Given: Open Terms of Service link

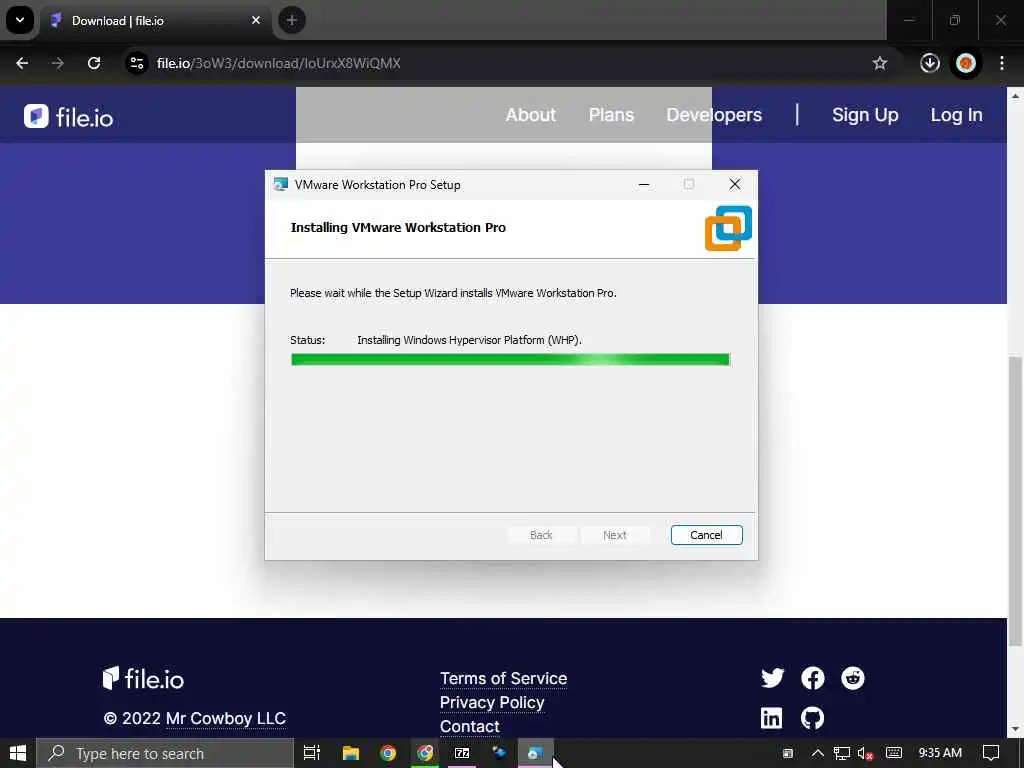Looking at the screenshot, I should tap(503, 679).
